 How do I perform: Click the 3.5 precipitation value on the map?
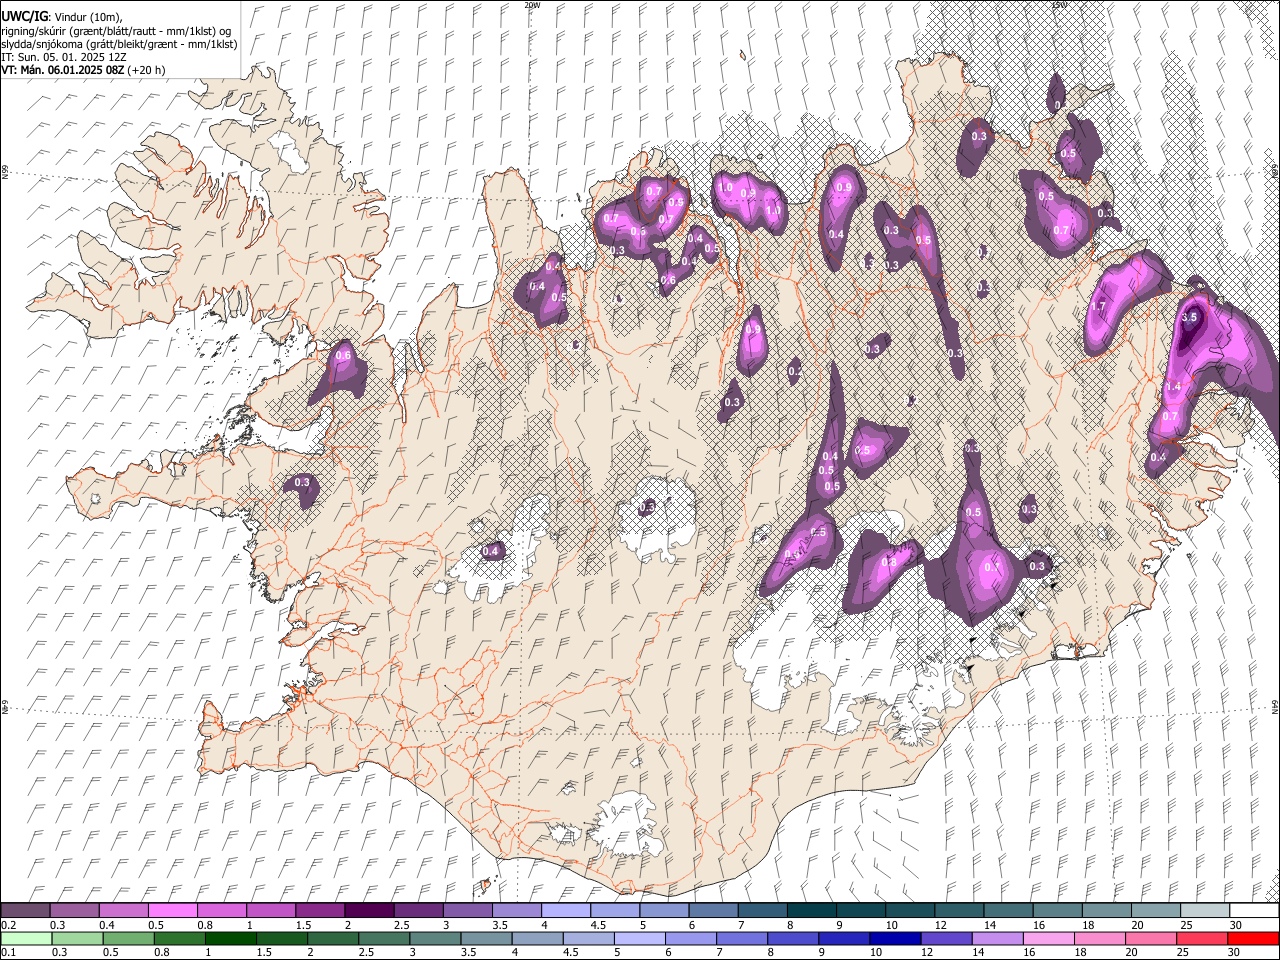coord(1189,317)
